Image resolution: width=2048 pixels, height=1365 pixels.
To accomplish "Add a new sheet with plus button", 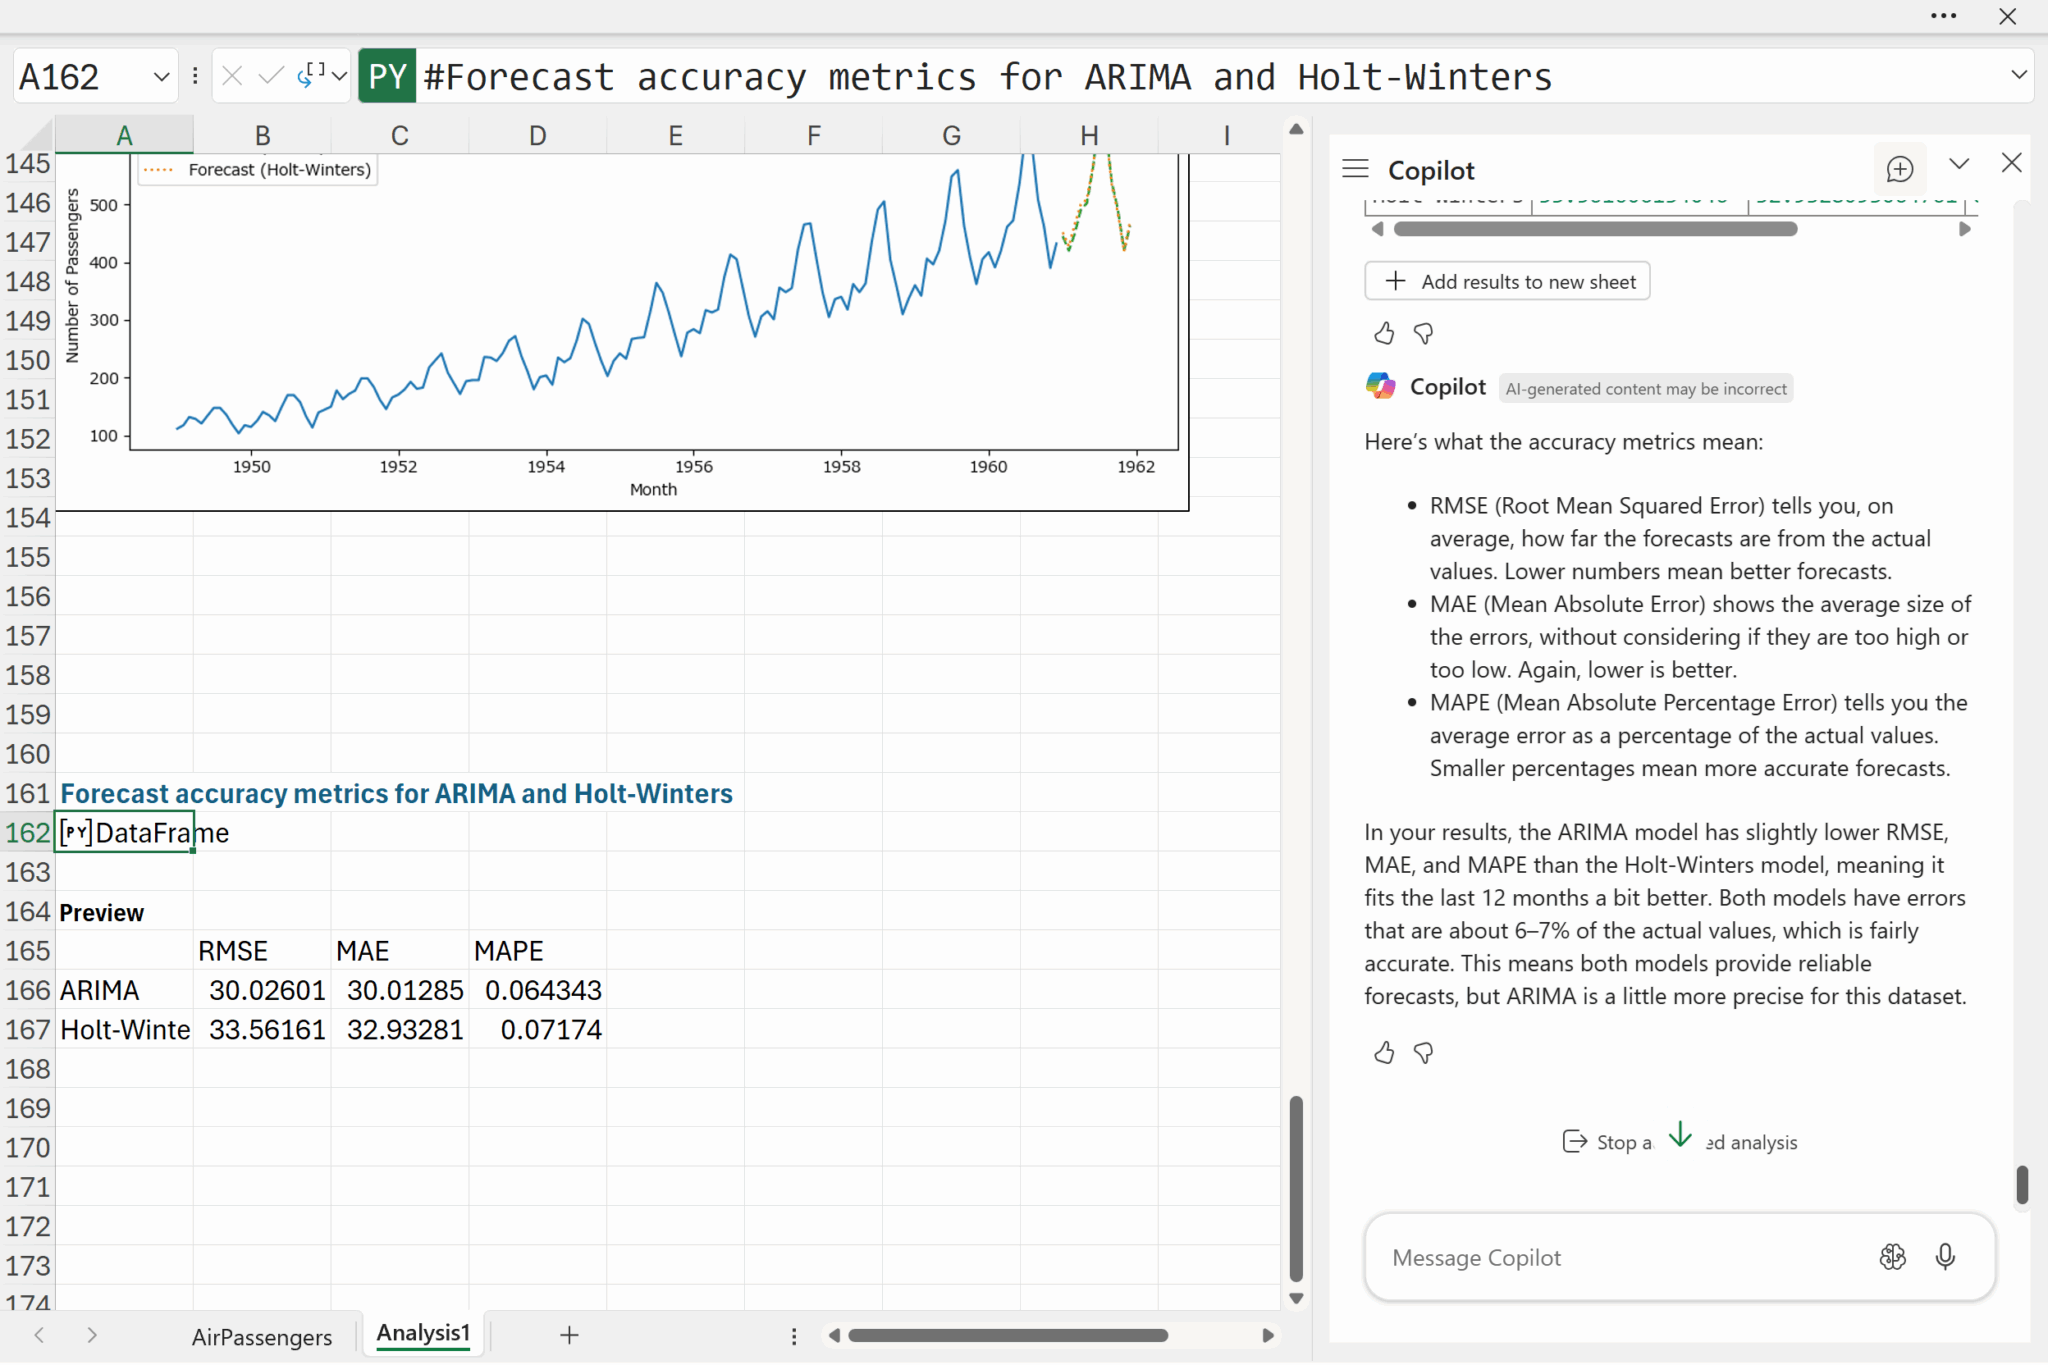I will (x=569, y=1335).
